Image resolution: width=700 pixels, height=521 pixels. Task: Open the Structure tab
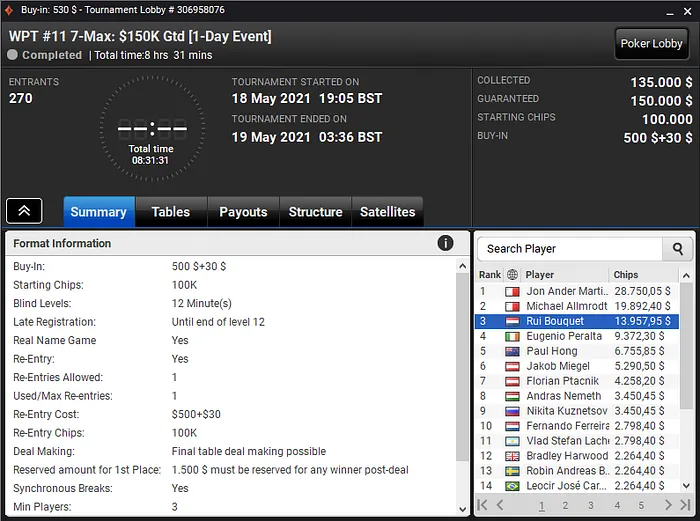pyautogui.click(x=316, y=212)
